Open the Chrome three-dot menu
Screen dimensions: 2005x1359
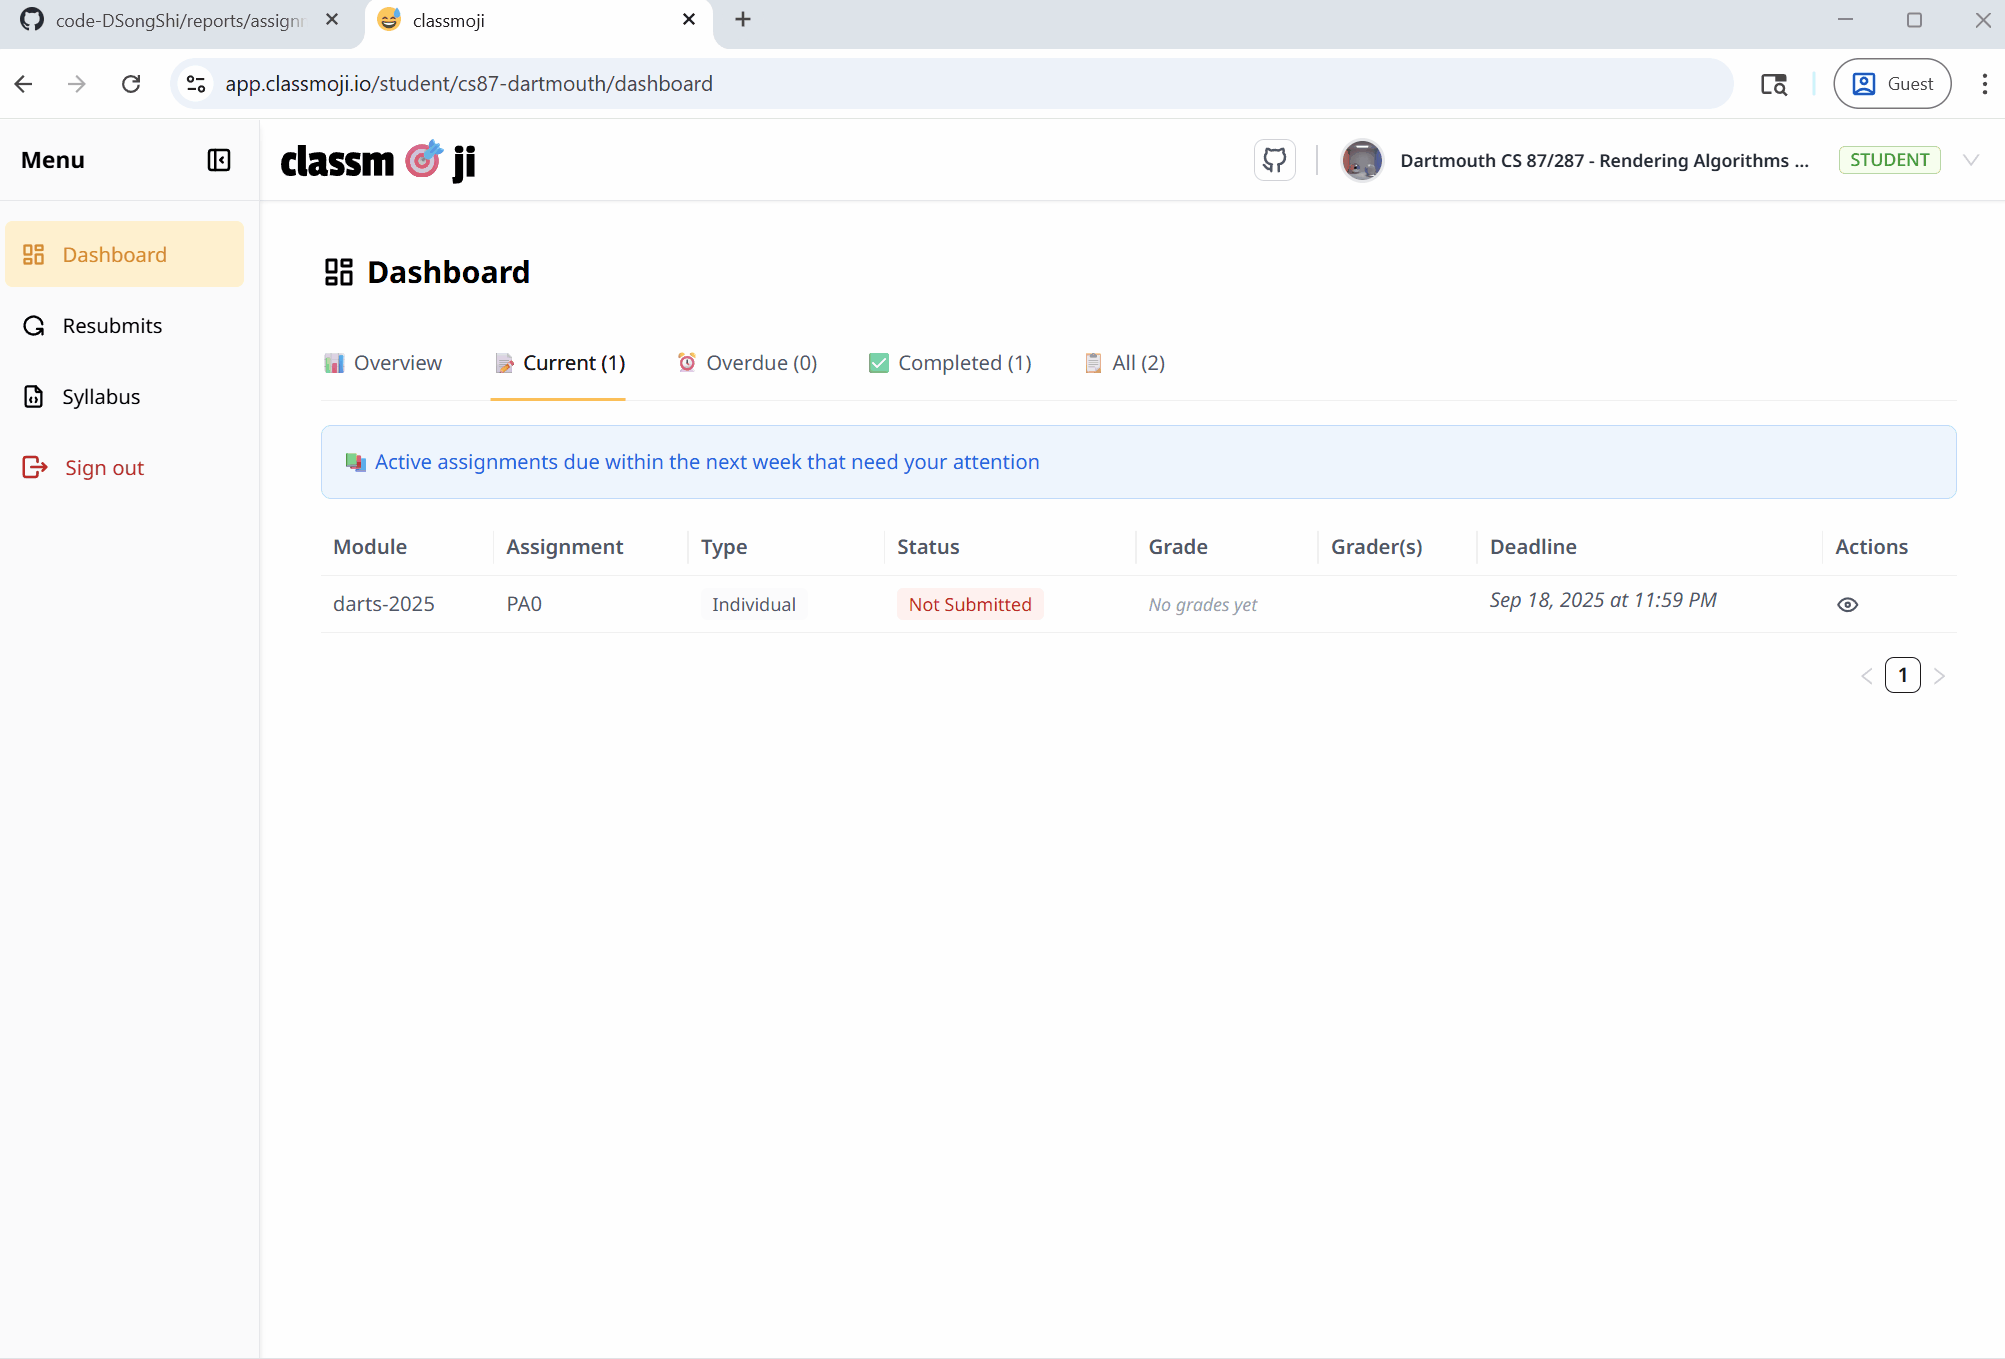point(1984,84)
